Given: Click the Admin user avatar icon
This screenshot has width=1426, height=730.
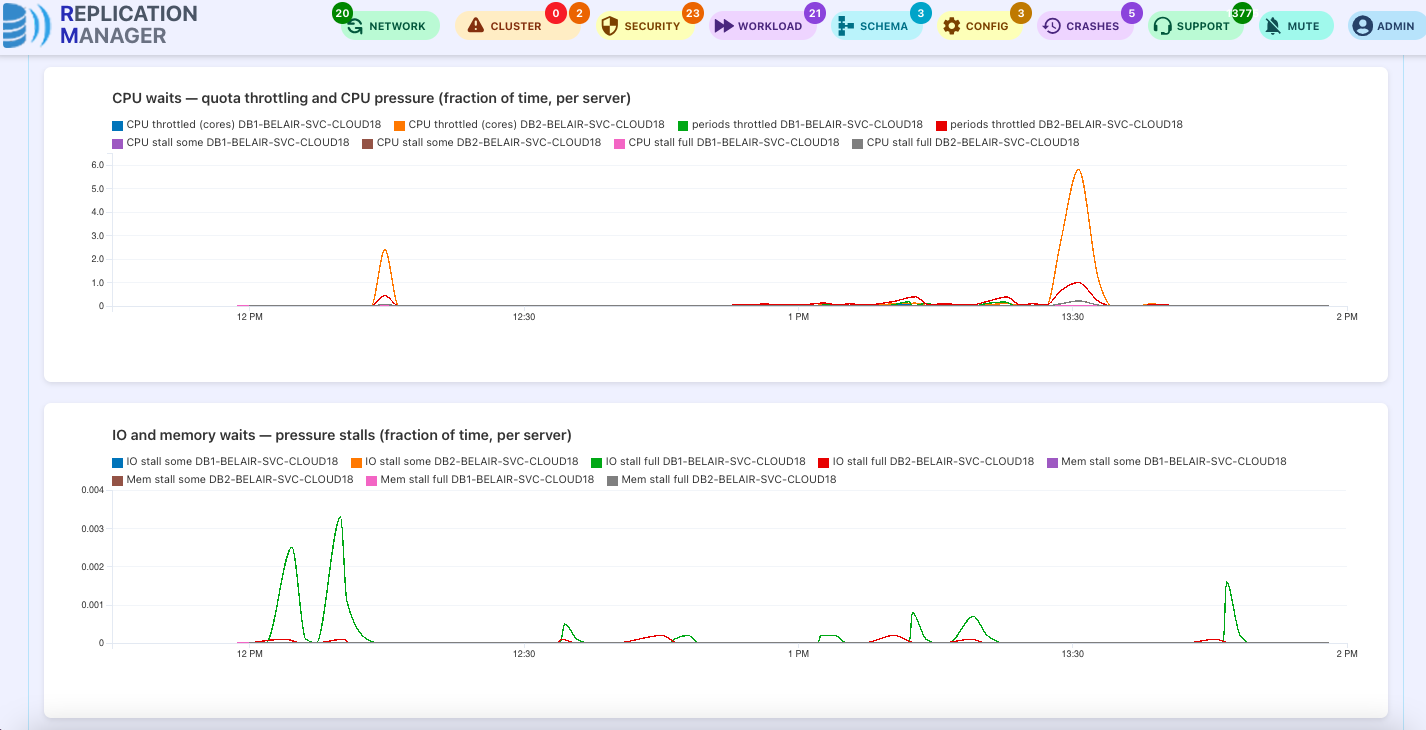Looking at the screenshot, I should coord(1362,26).
